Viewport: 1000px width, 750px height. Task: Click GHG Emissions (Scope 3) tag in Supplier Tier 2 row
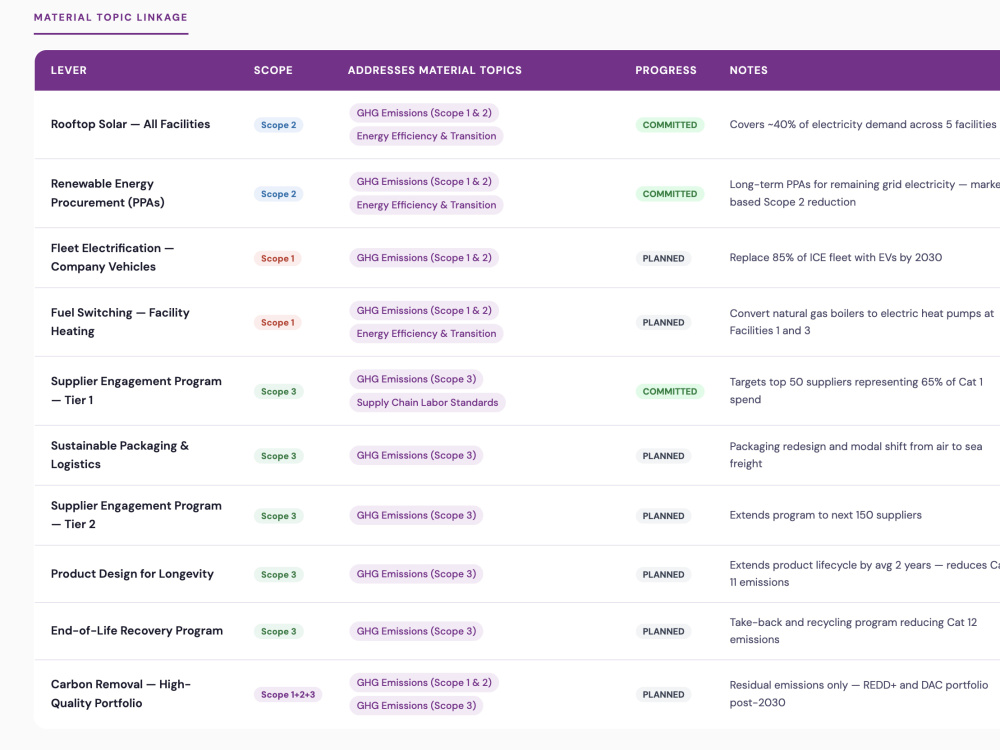(416, 515)
